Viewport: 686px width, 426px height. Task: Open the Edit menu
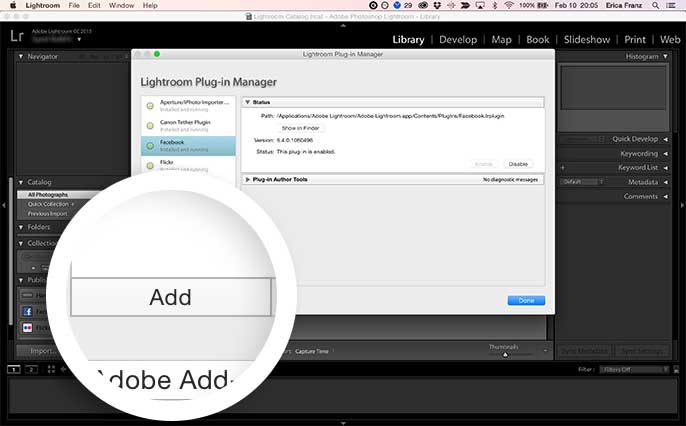[x=94, y=5]
